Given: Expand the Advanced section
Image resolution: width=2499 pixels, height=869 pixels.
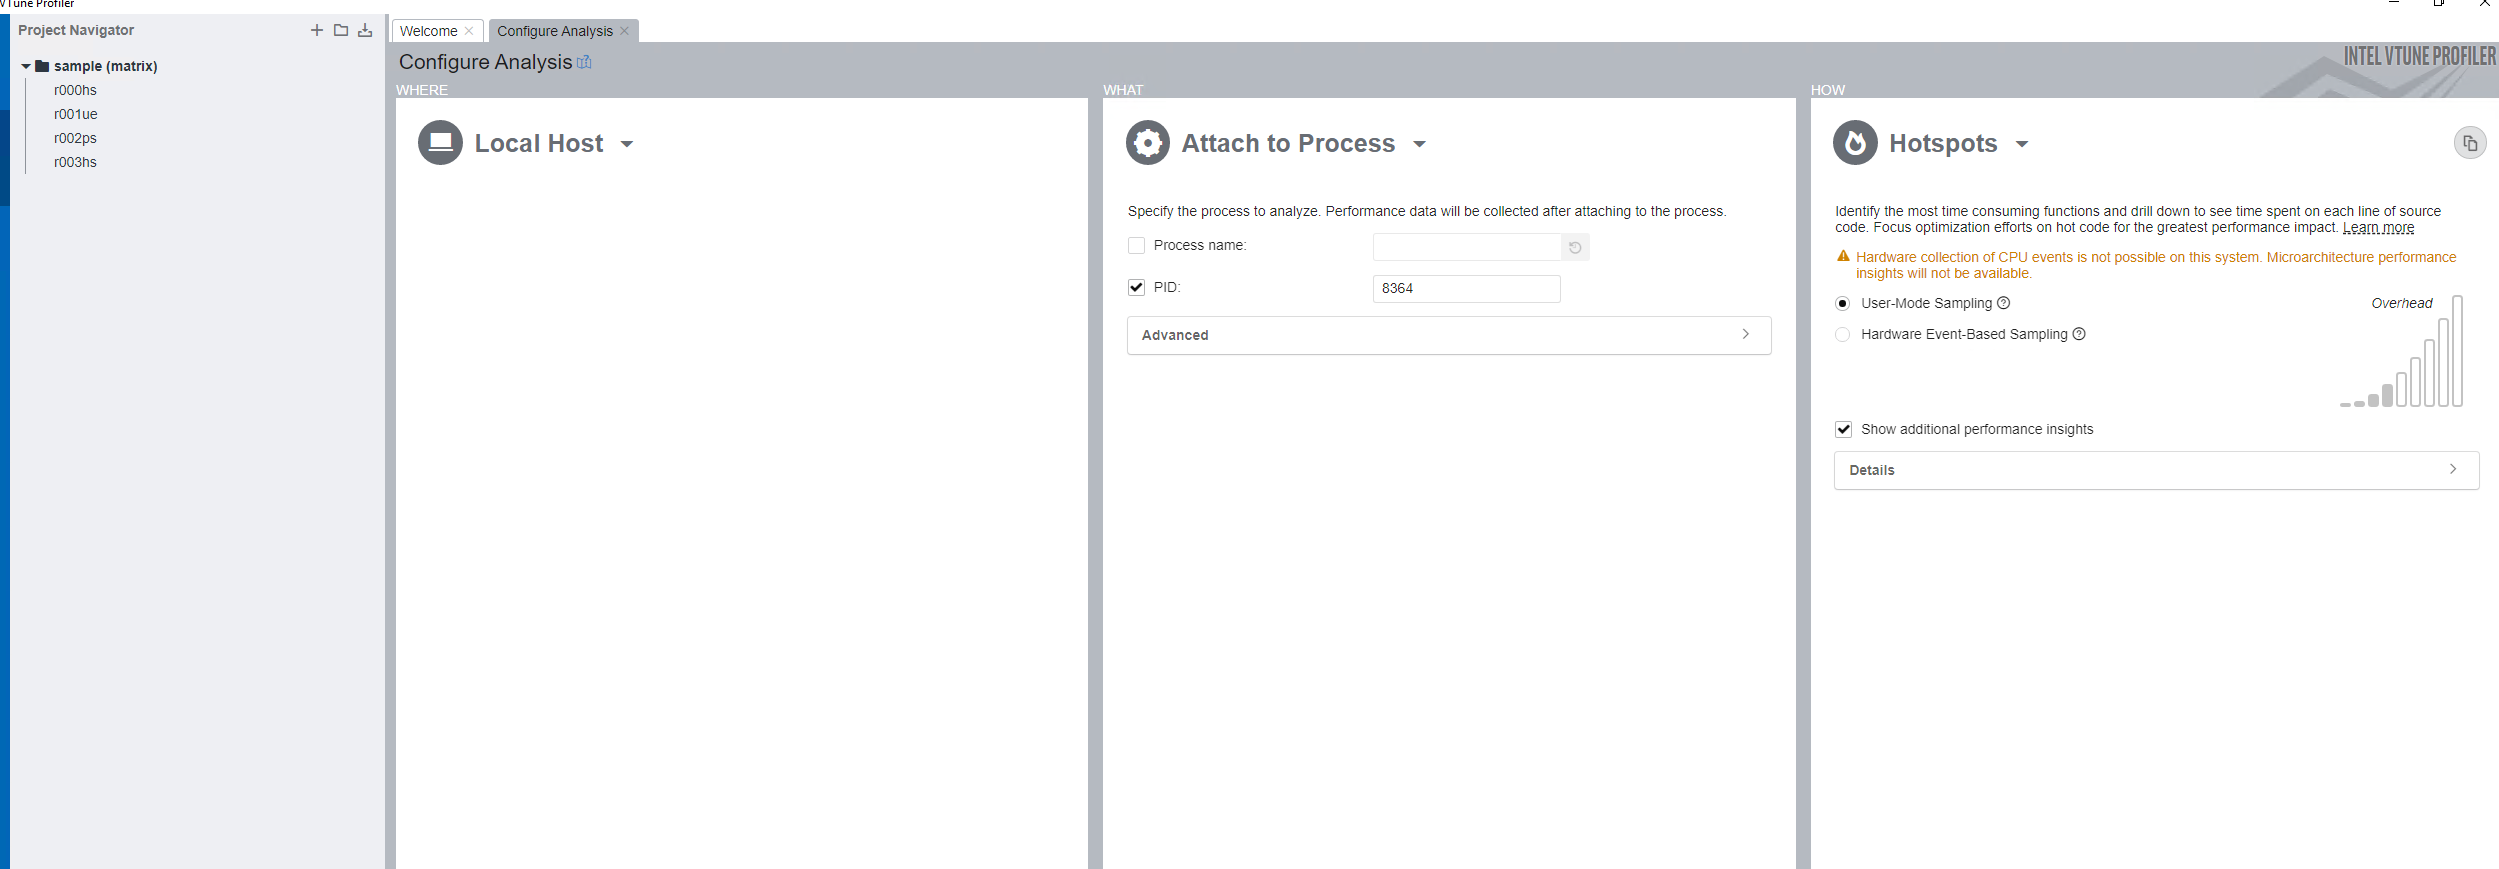Looking at the screenshot, I should point(1449,335).
